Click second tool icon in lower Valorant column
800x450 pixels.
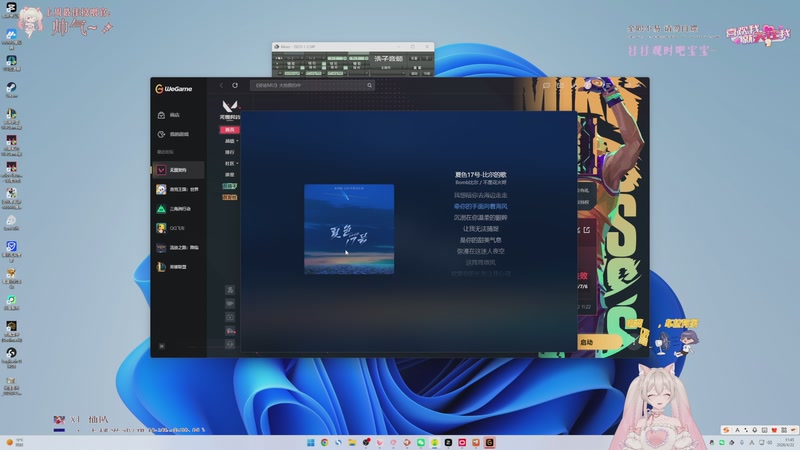tap(230, 304)
